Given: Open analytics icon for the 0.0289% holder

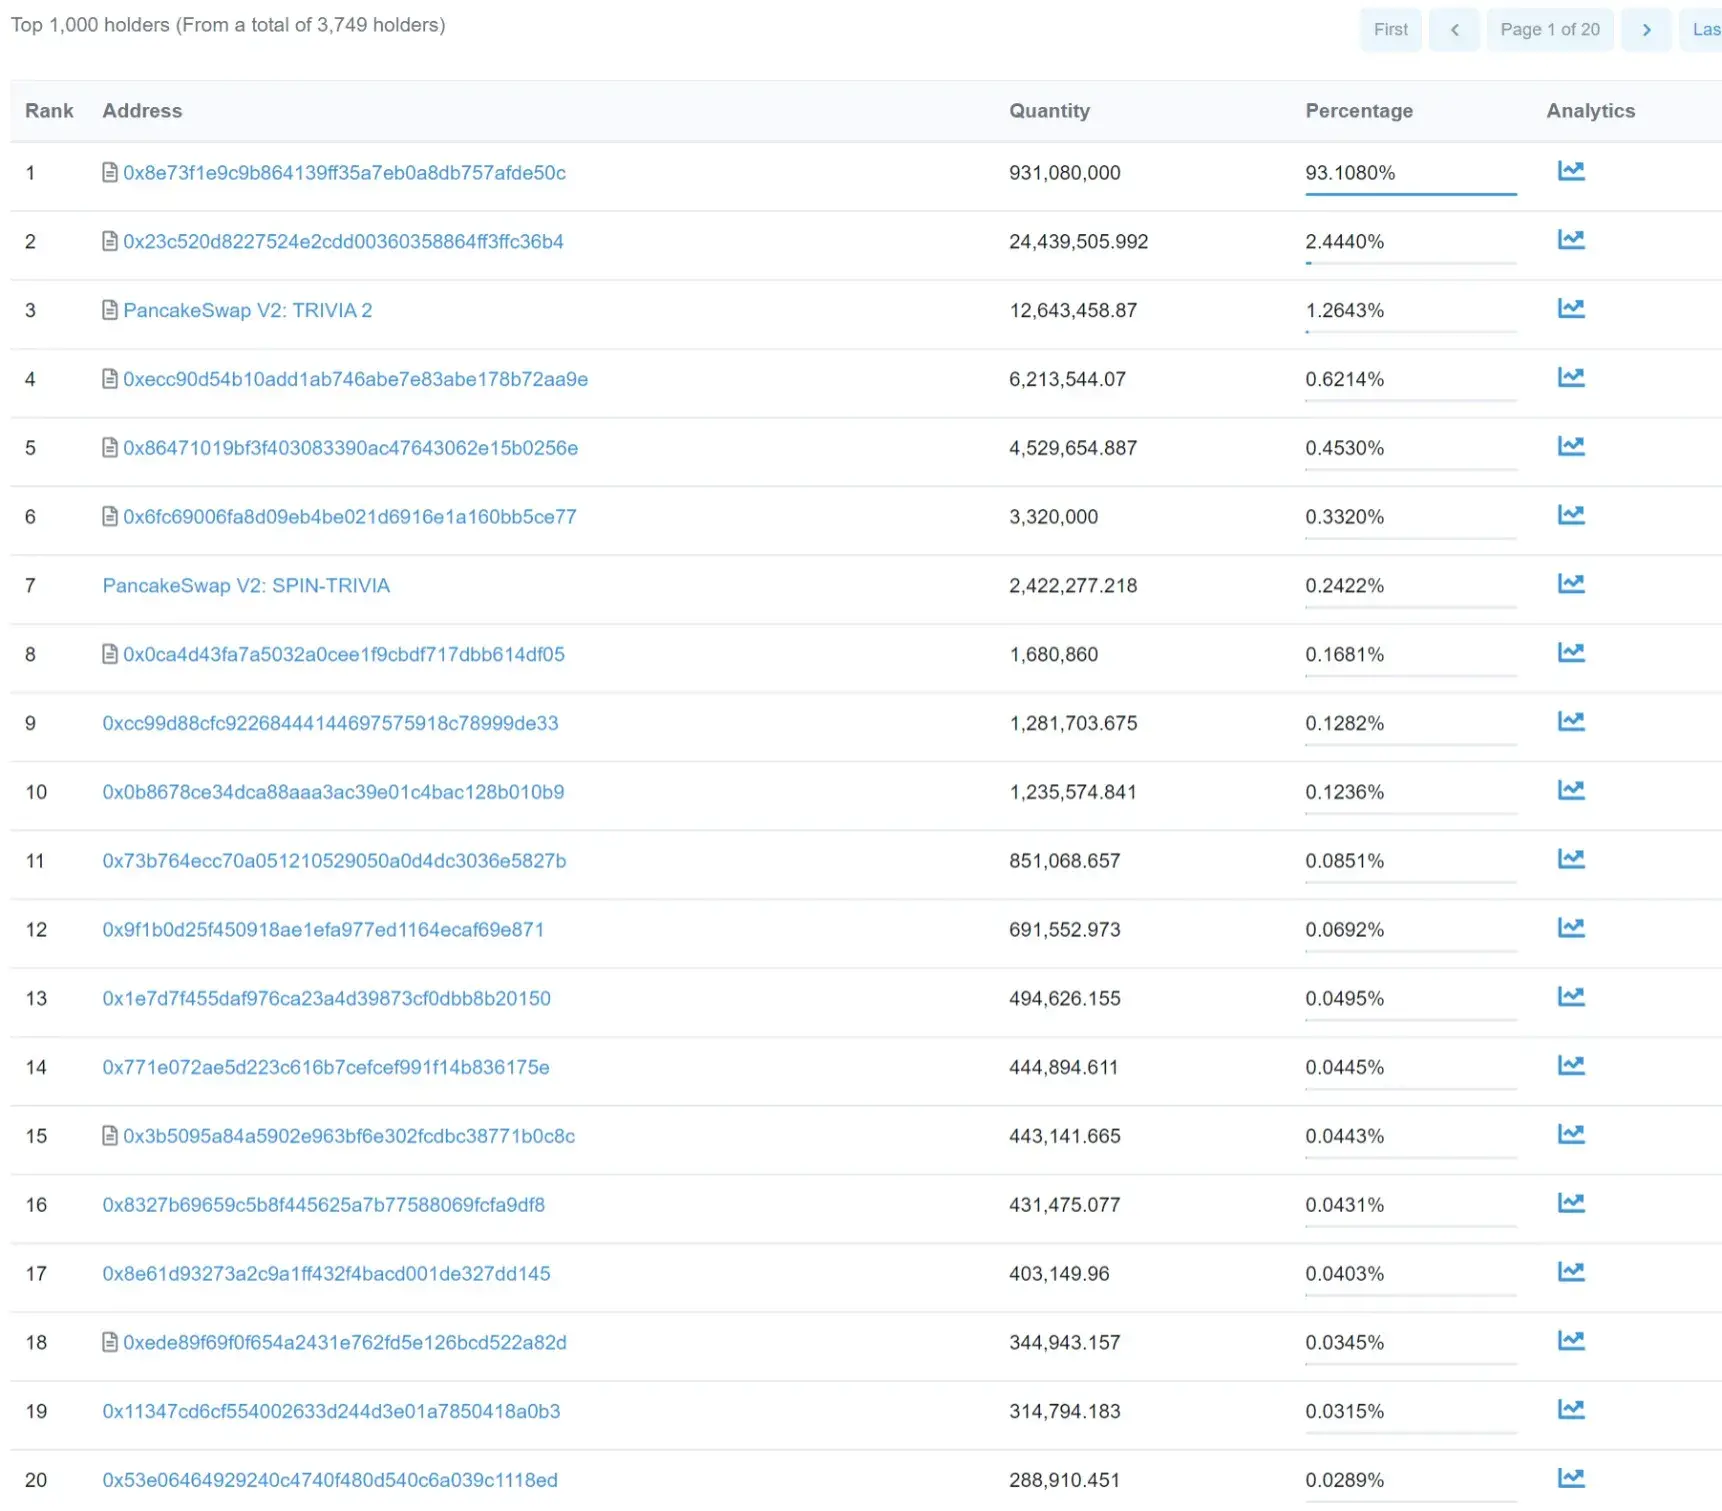Looking at the screenshot, I should pyautogui.click(x=1570, y=1479).
